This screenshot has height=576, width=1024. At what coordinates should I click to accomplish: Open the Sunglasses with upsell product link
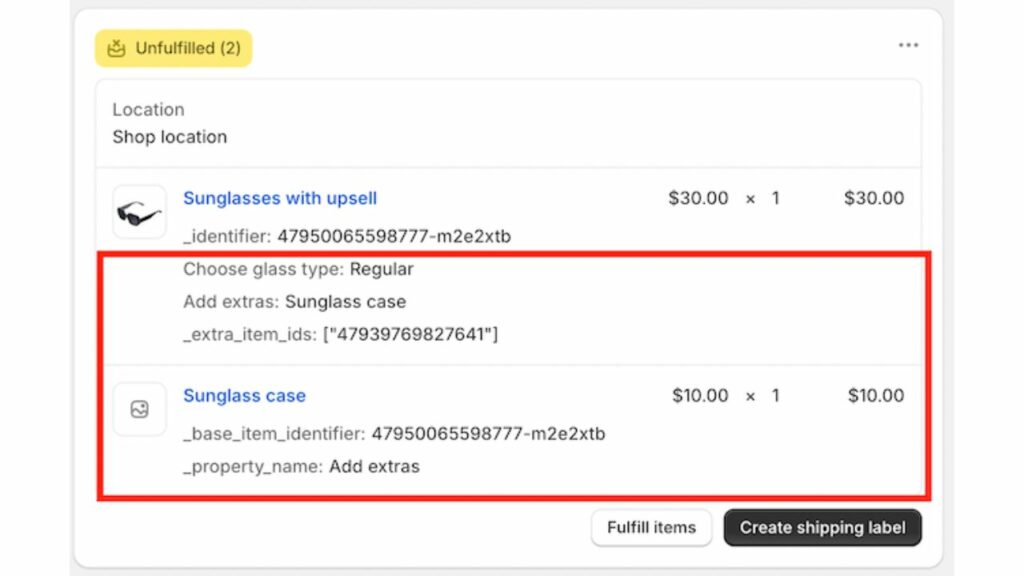(280, 198)
